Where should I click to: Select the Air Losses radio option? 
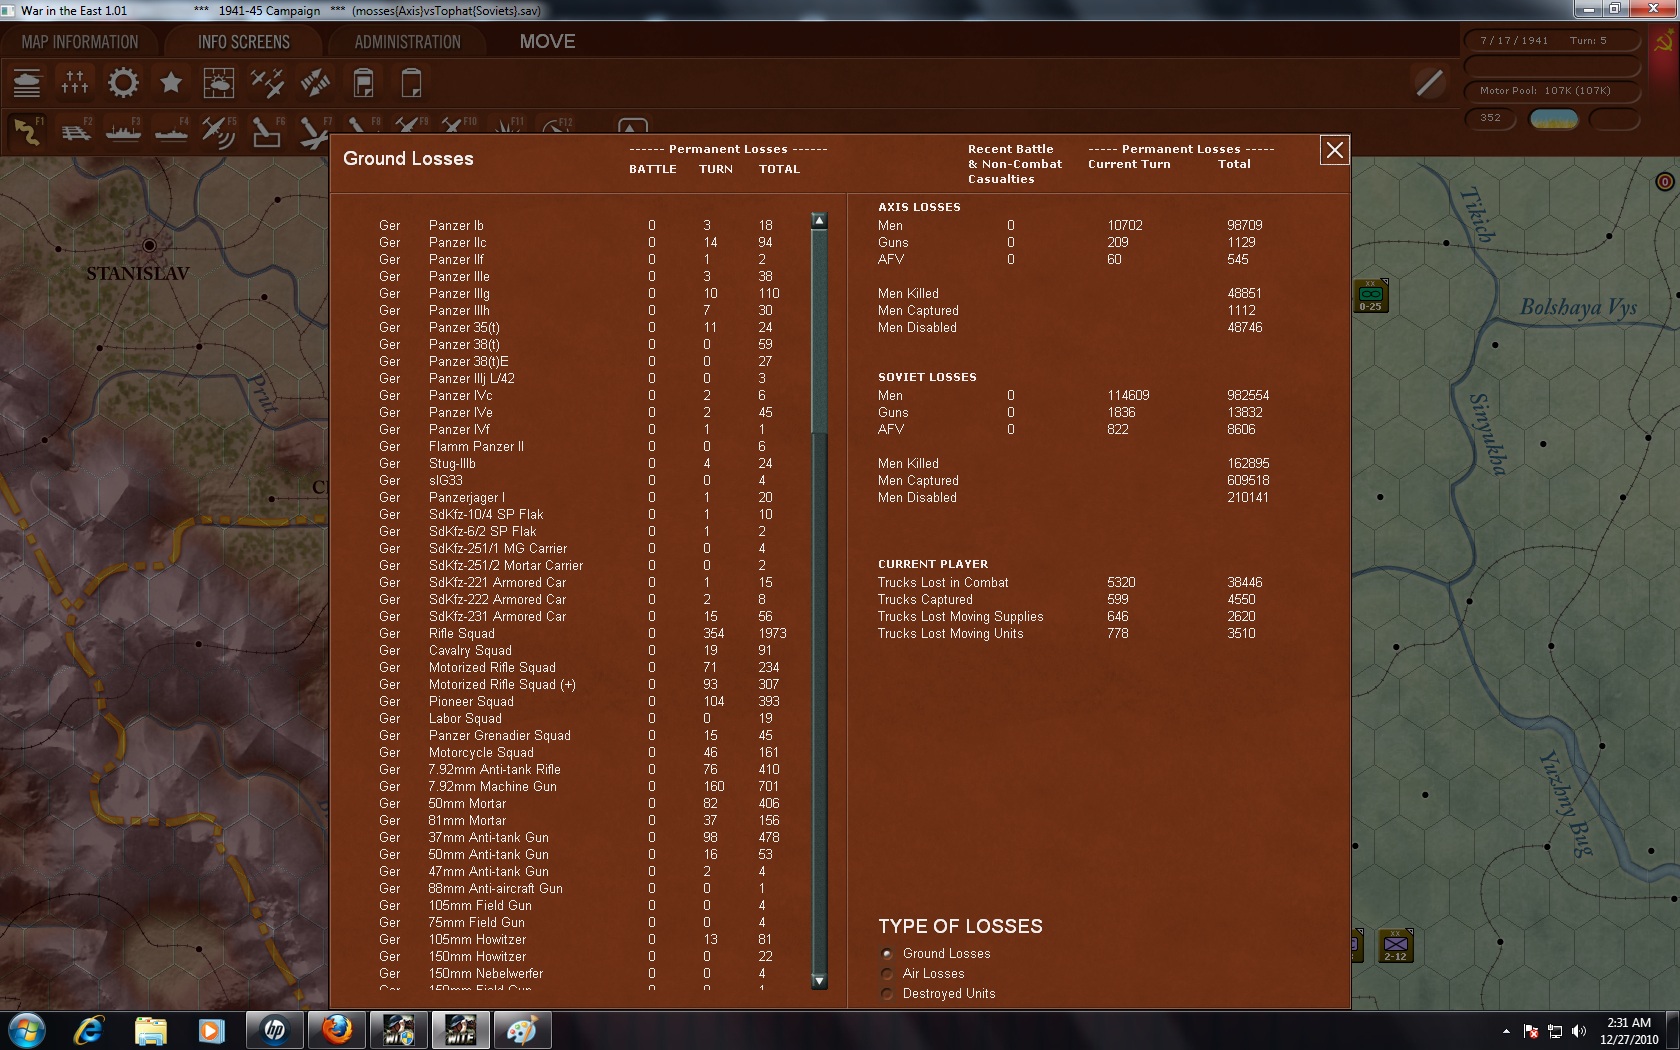coord(886,974)
